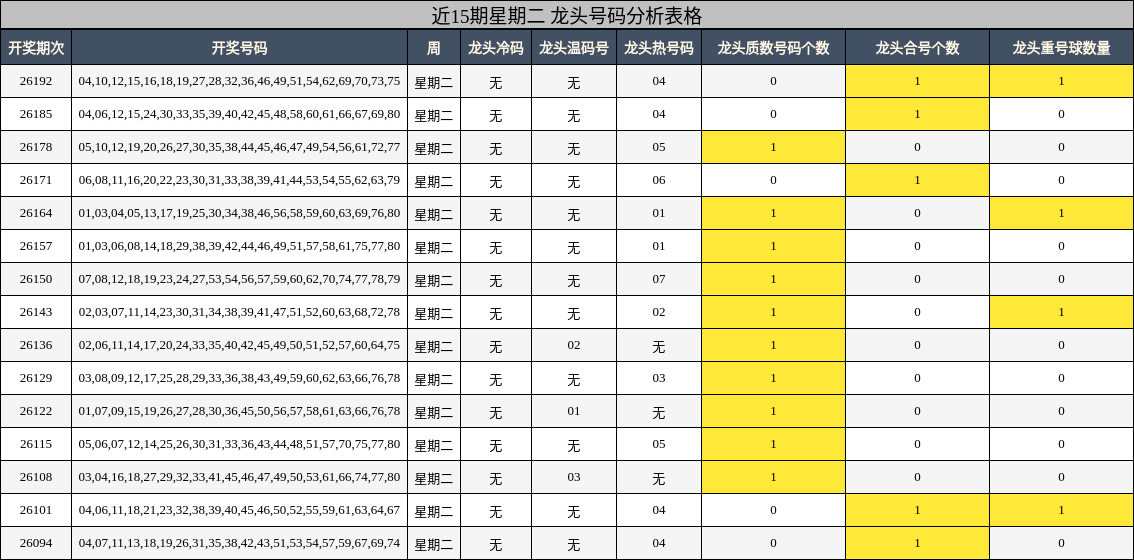Select winning numbers starting 02,03,07,11,14

click(x=239, y=312)
